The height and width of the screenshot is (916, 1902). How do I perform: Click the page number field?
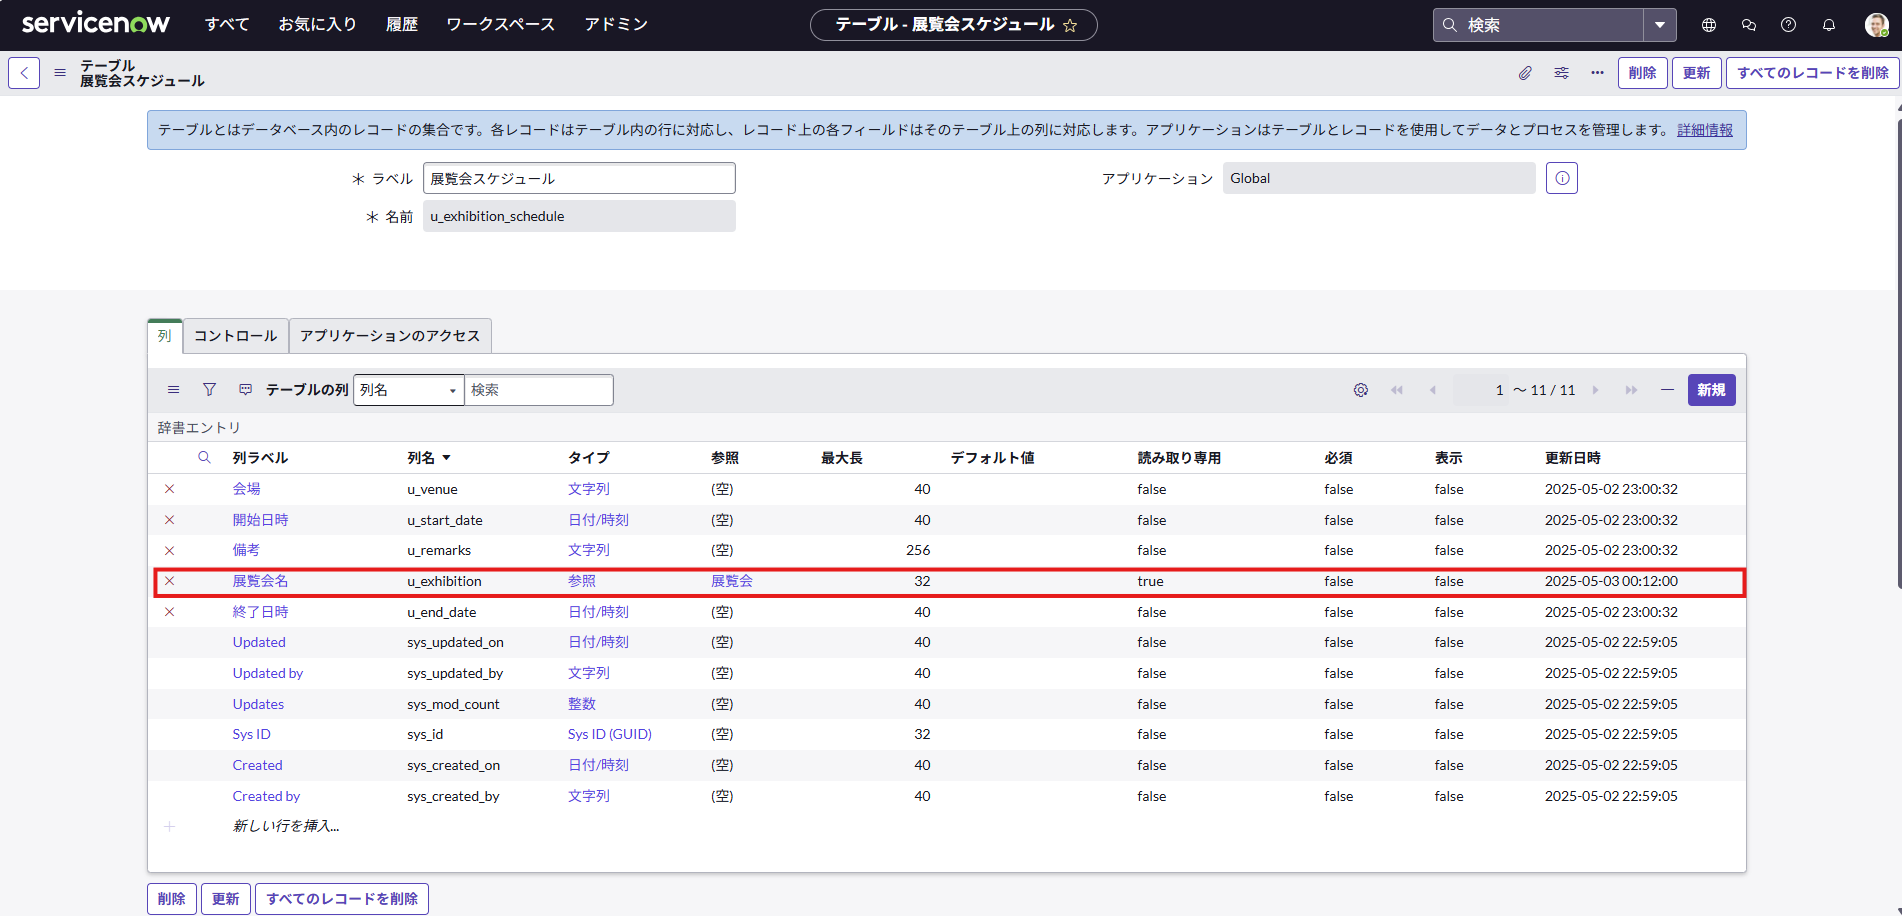point(1482,390)
